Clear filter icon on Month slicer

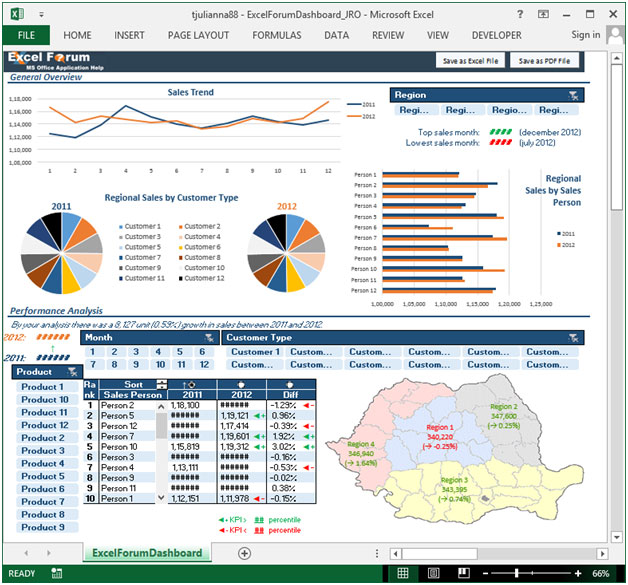coord(209,338)
